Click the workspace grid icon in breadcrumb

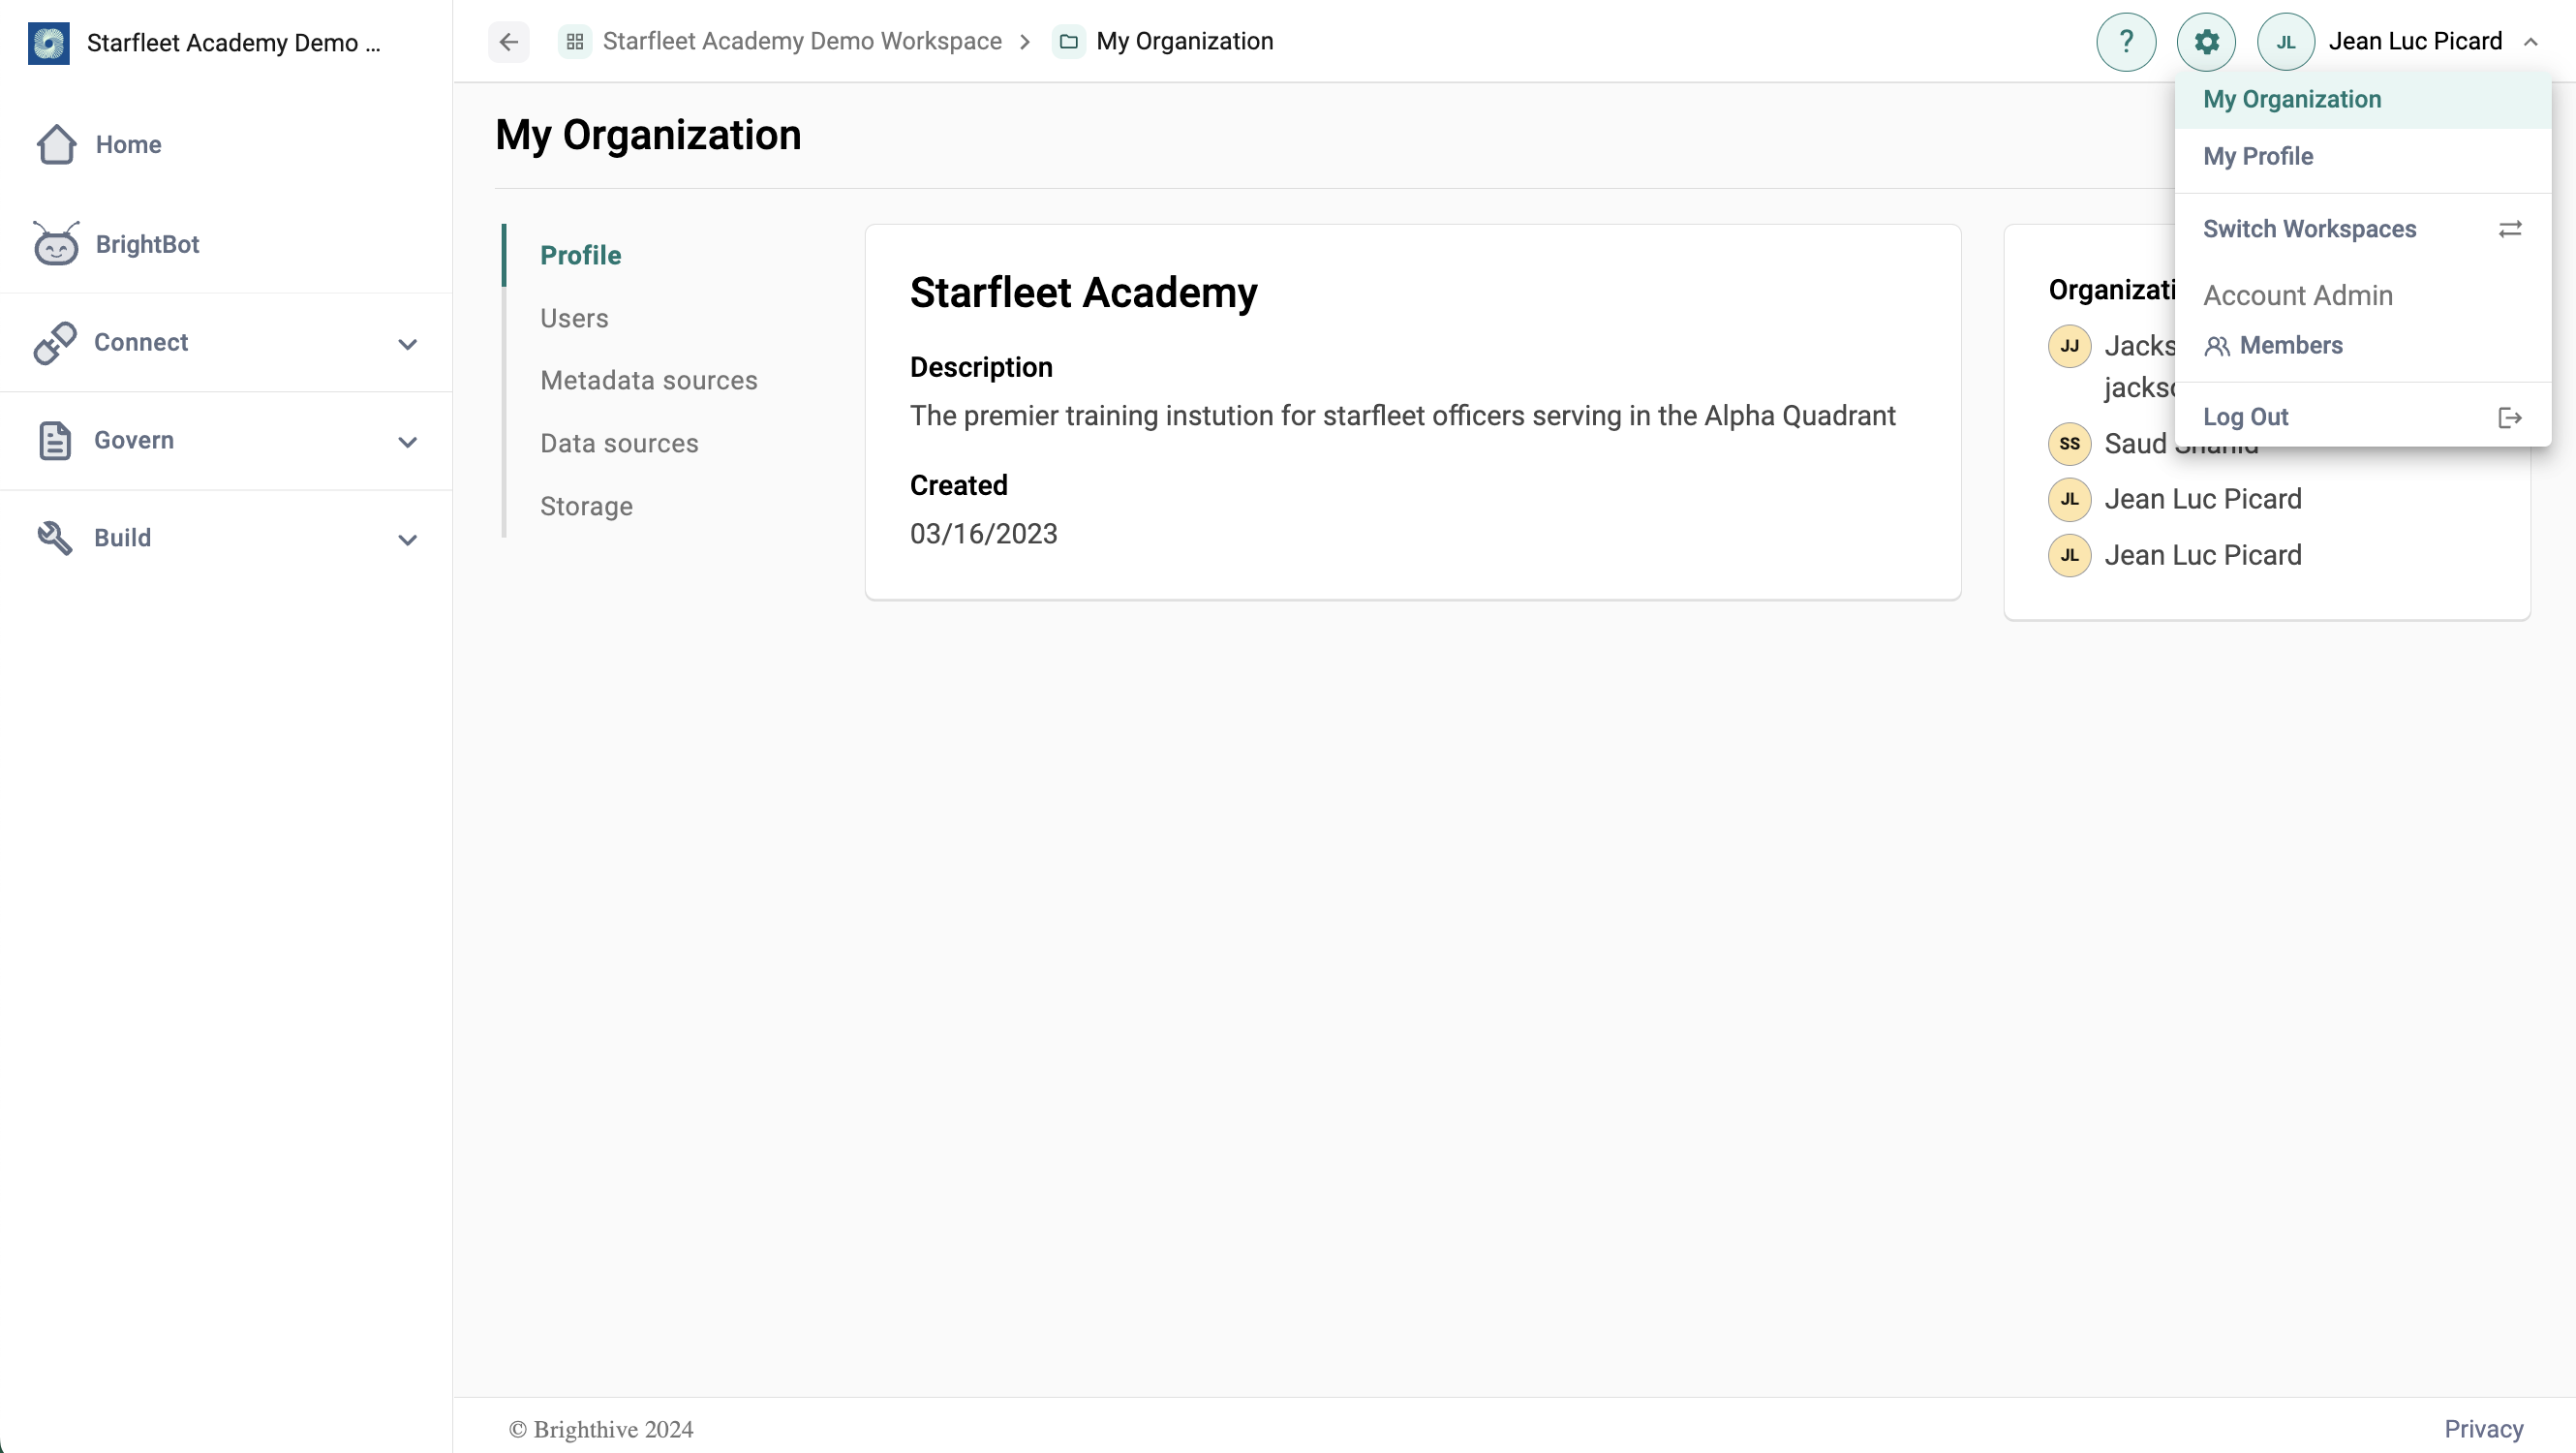coord(575,42)
